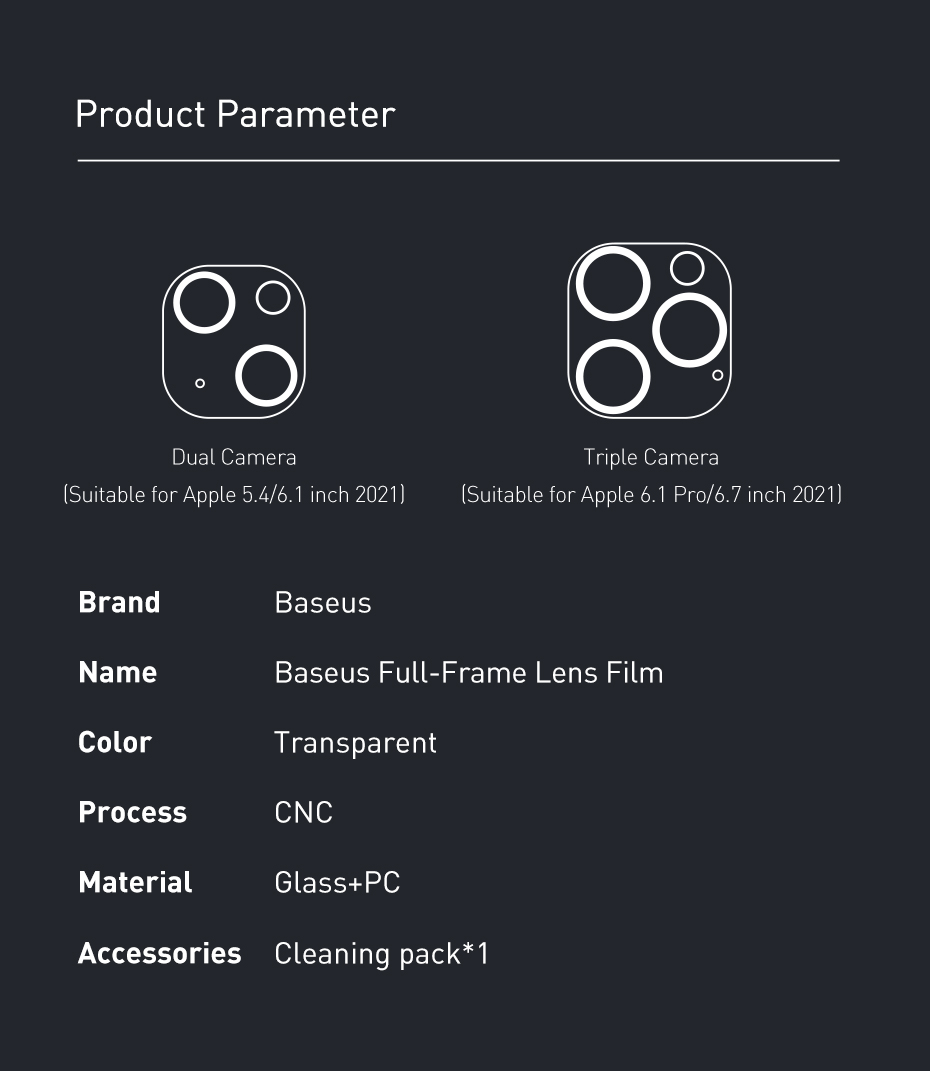The width and height of the screenshot is (930, 1071).
Task: Click Baseus Full-Frame Lens Film name
Action: [x=468, y=673]
